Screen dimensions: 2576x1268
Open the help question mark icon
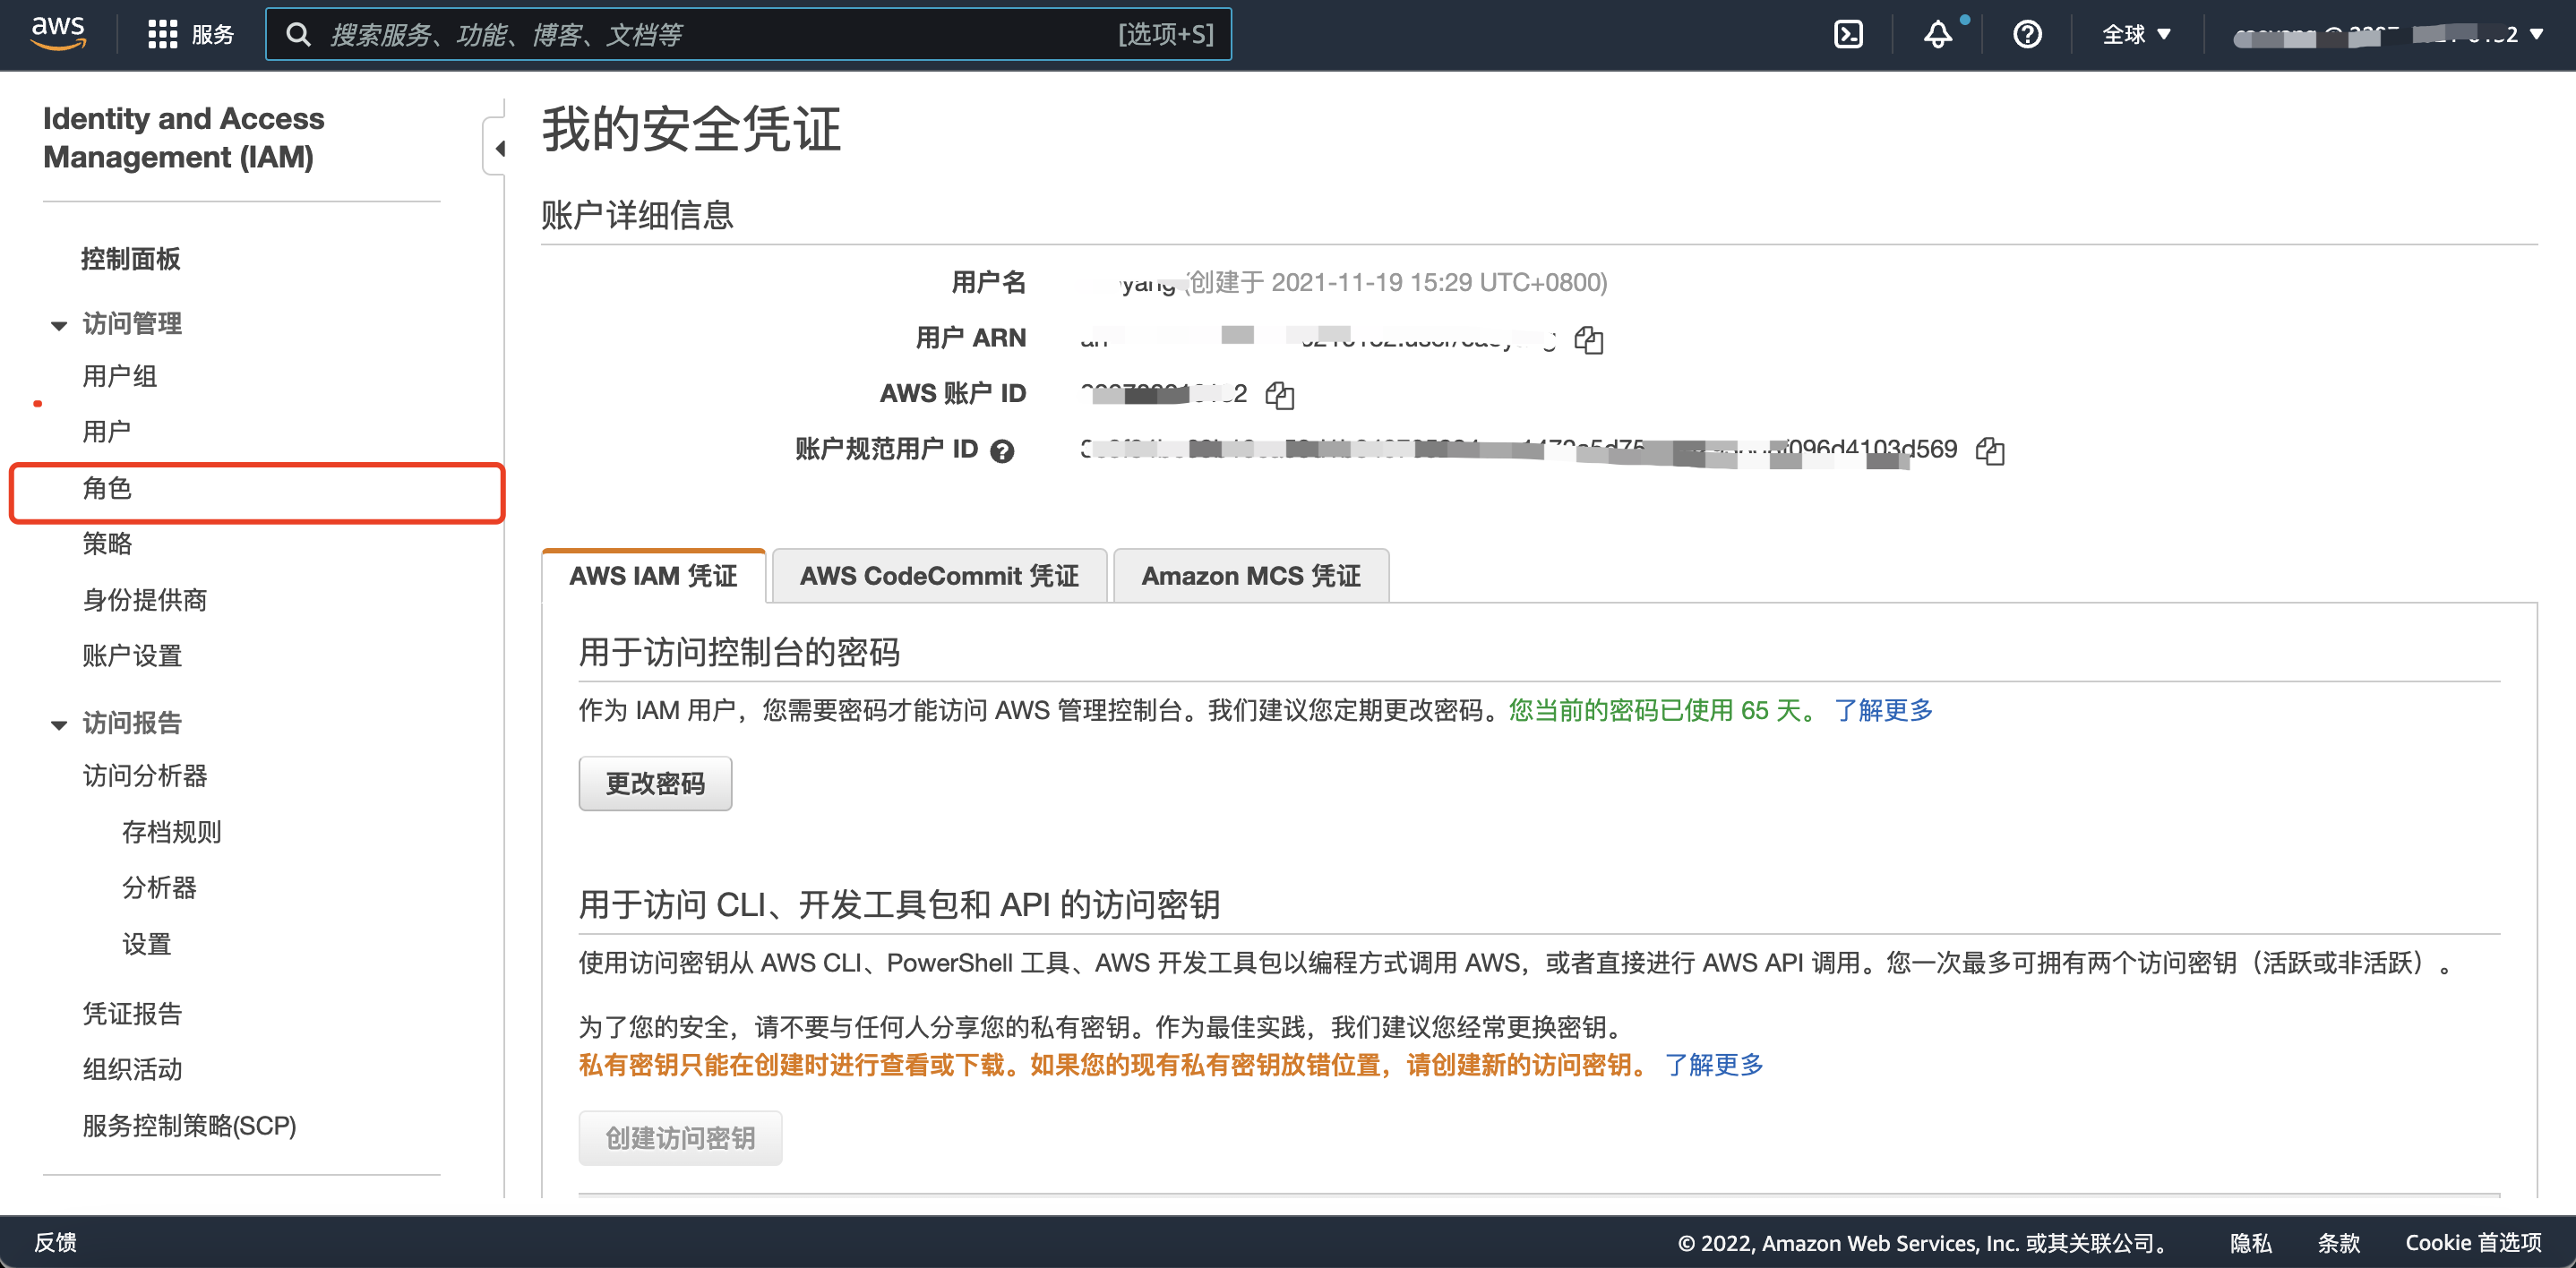click(x=2027, y=34)
